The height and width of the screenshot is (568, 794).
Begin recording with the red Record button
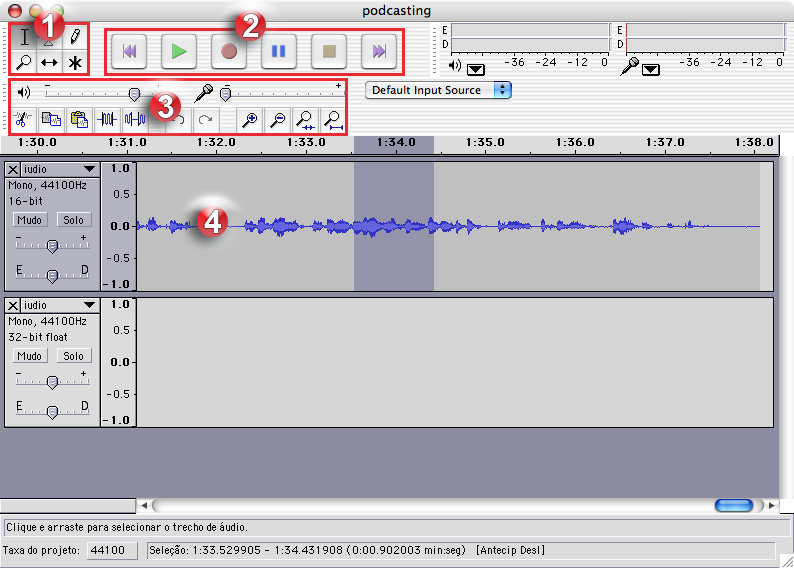(x=229, y=51)
